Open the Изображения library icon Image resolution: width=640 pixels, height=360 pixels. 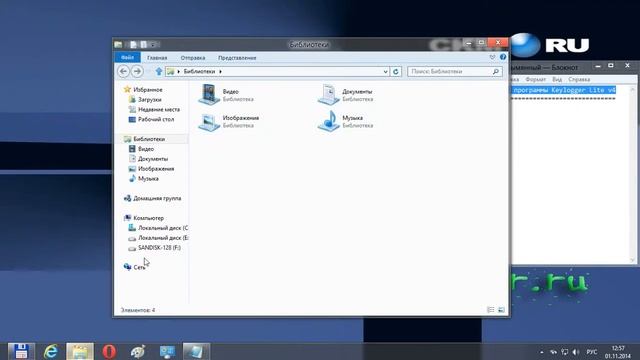[x=209, y=121]
